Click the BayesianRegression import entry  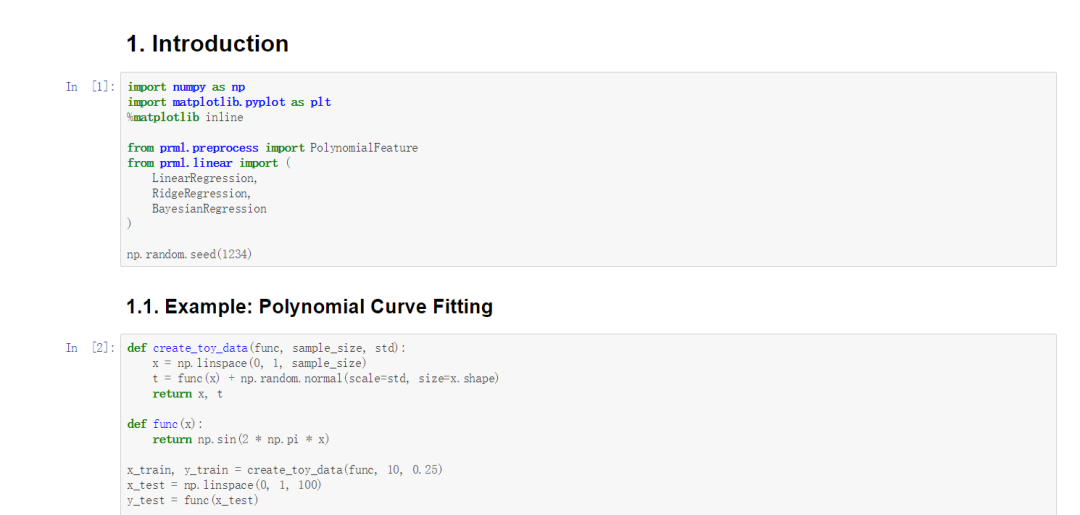(209, 209)
